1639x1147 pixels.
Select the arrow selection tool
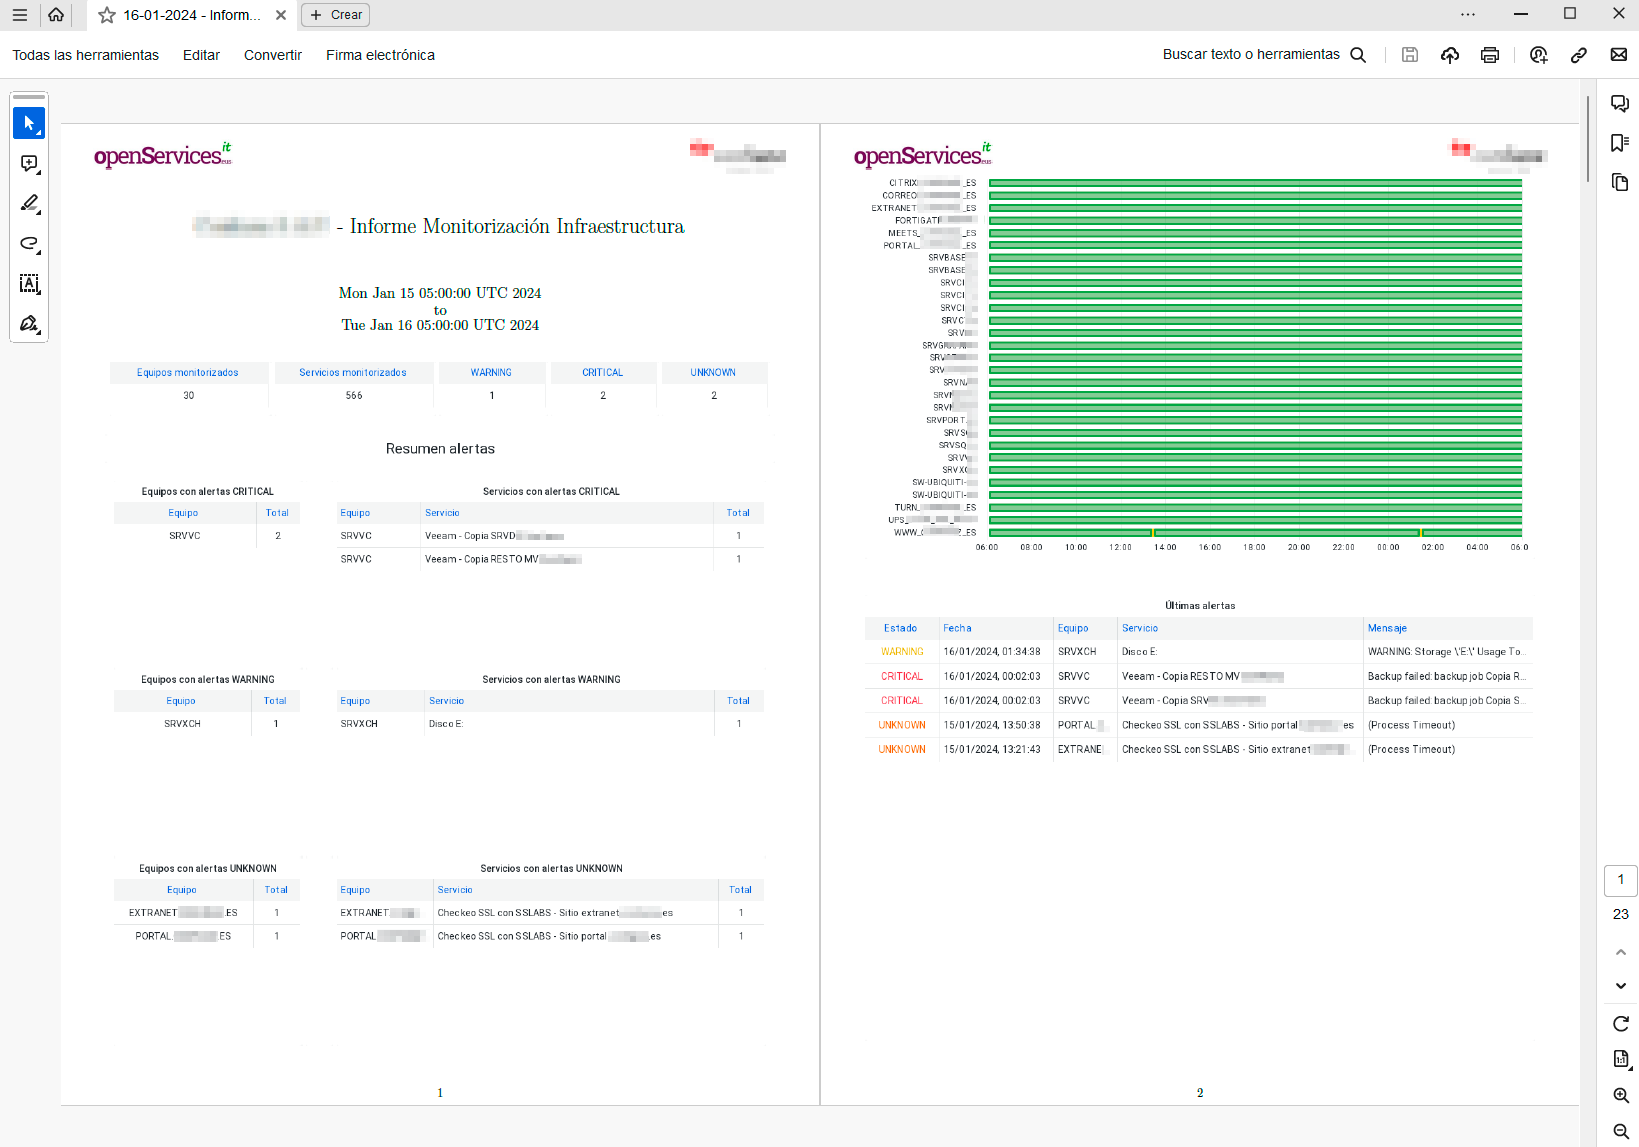(29, 123)
